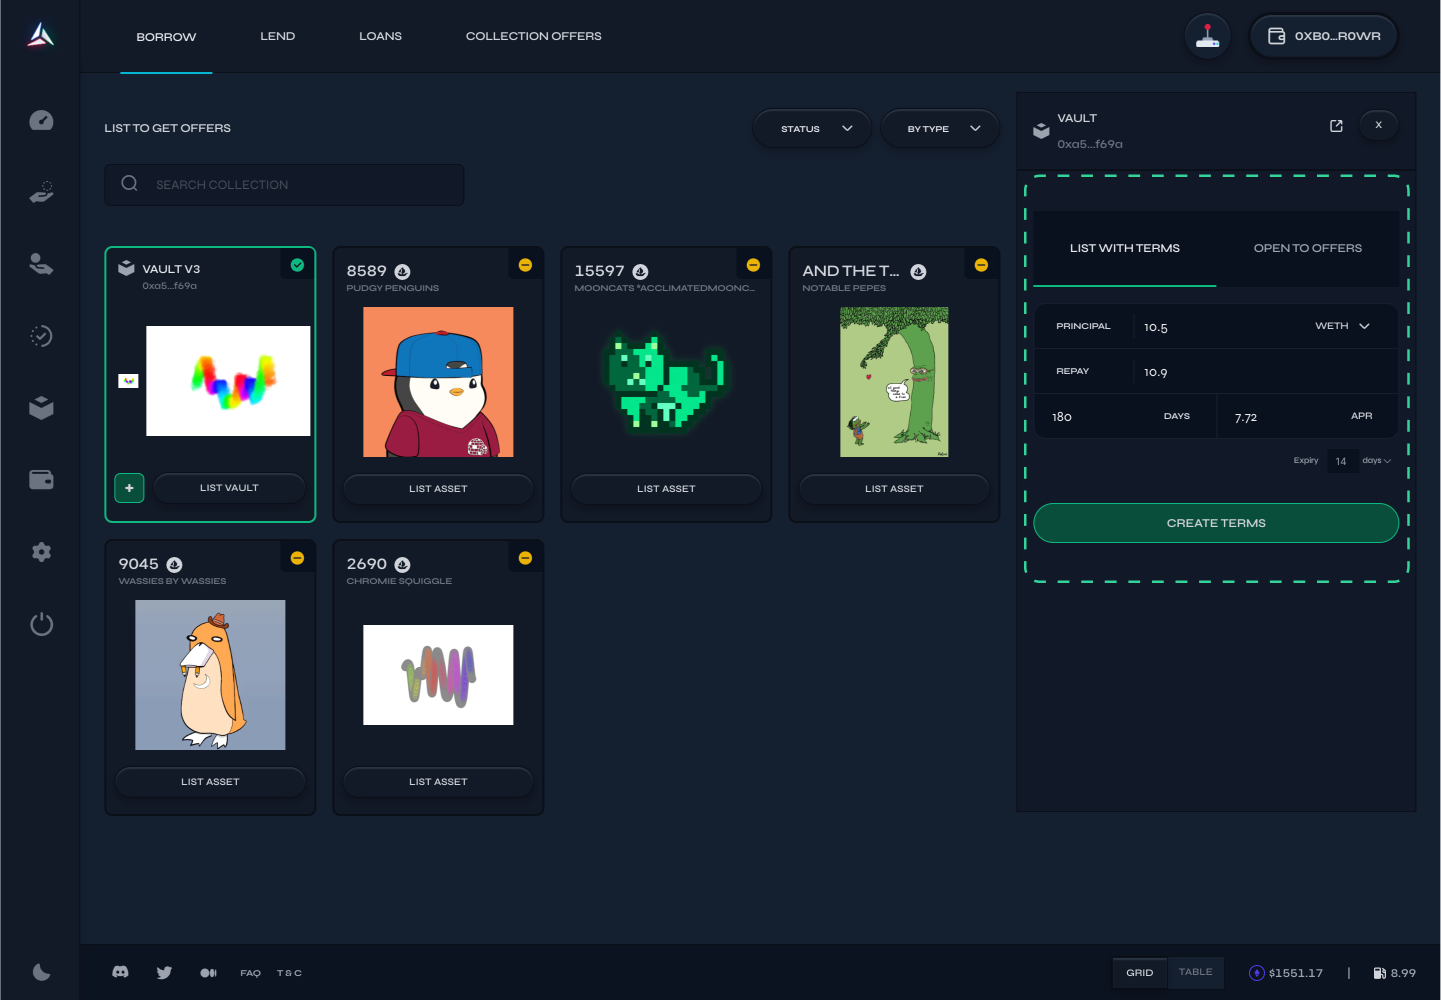
Task: Open the WETH currency dropdown
Action: coord(1342,326)
